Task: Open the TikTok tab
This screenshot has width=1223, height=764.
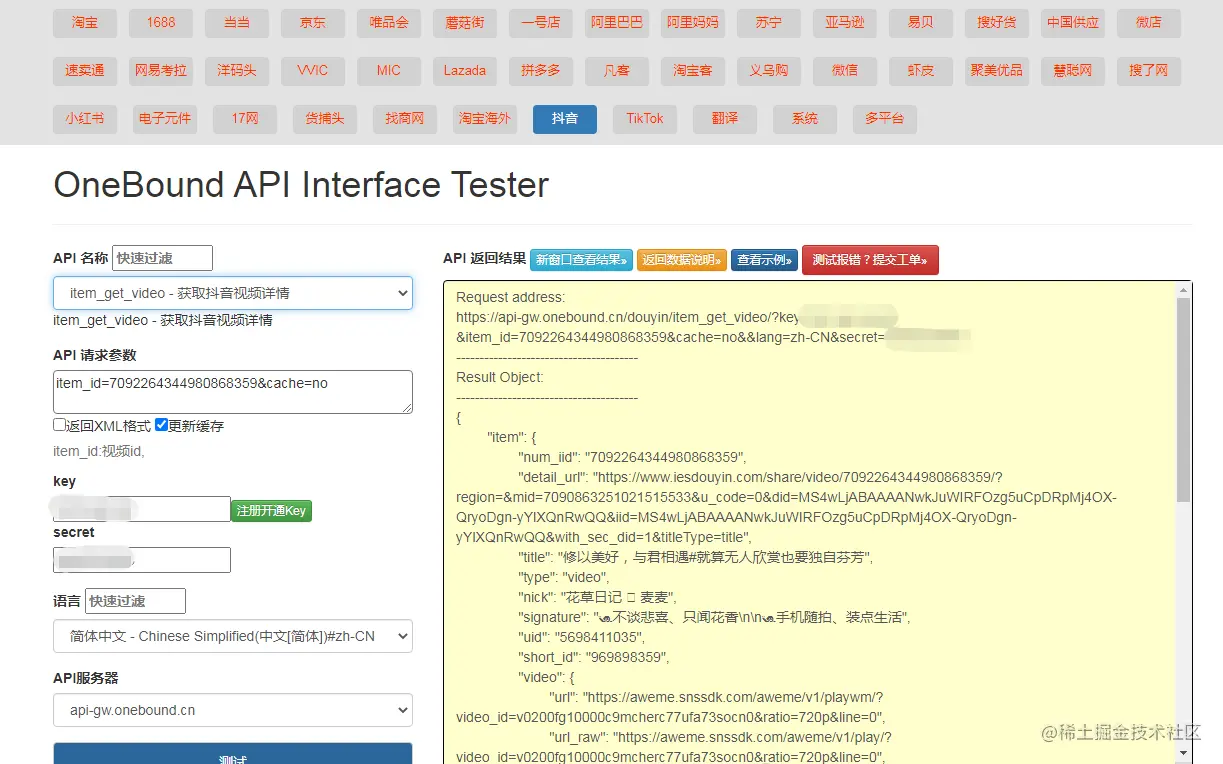Action: (x=645, y=119)
